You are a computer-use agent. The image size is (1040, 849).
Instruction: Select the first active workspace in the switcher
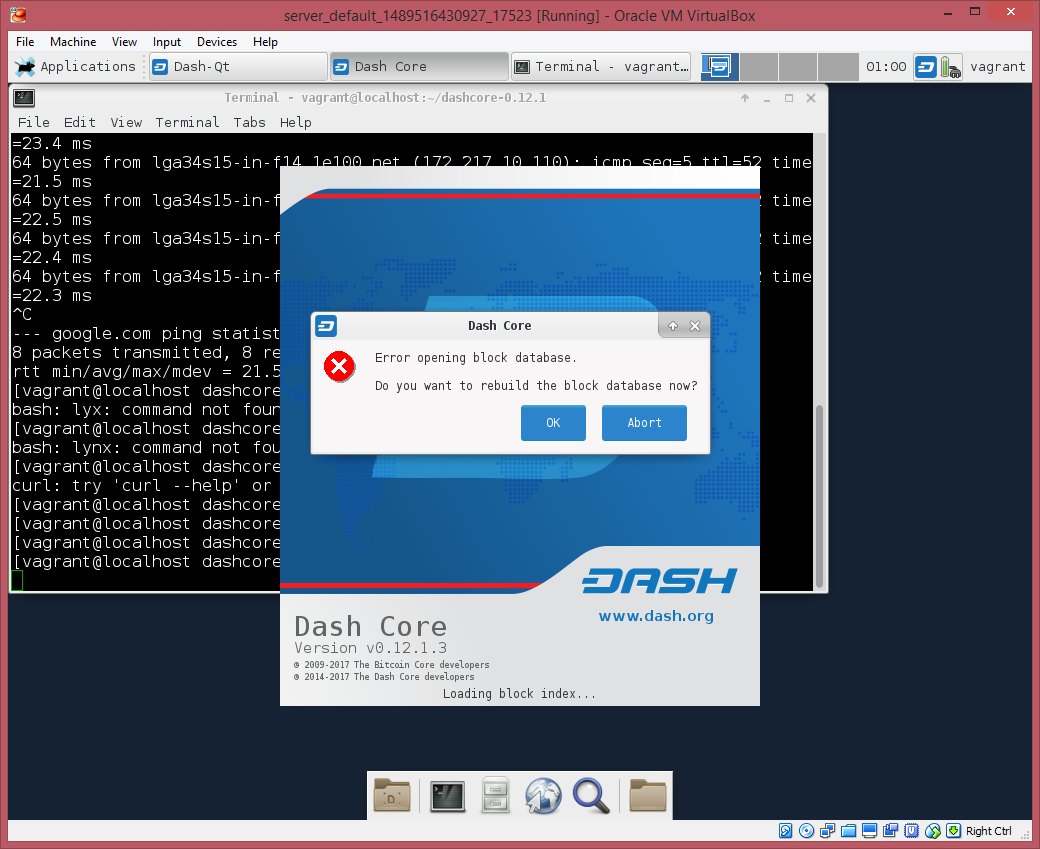coord(720,66)
